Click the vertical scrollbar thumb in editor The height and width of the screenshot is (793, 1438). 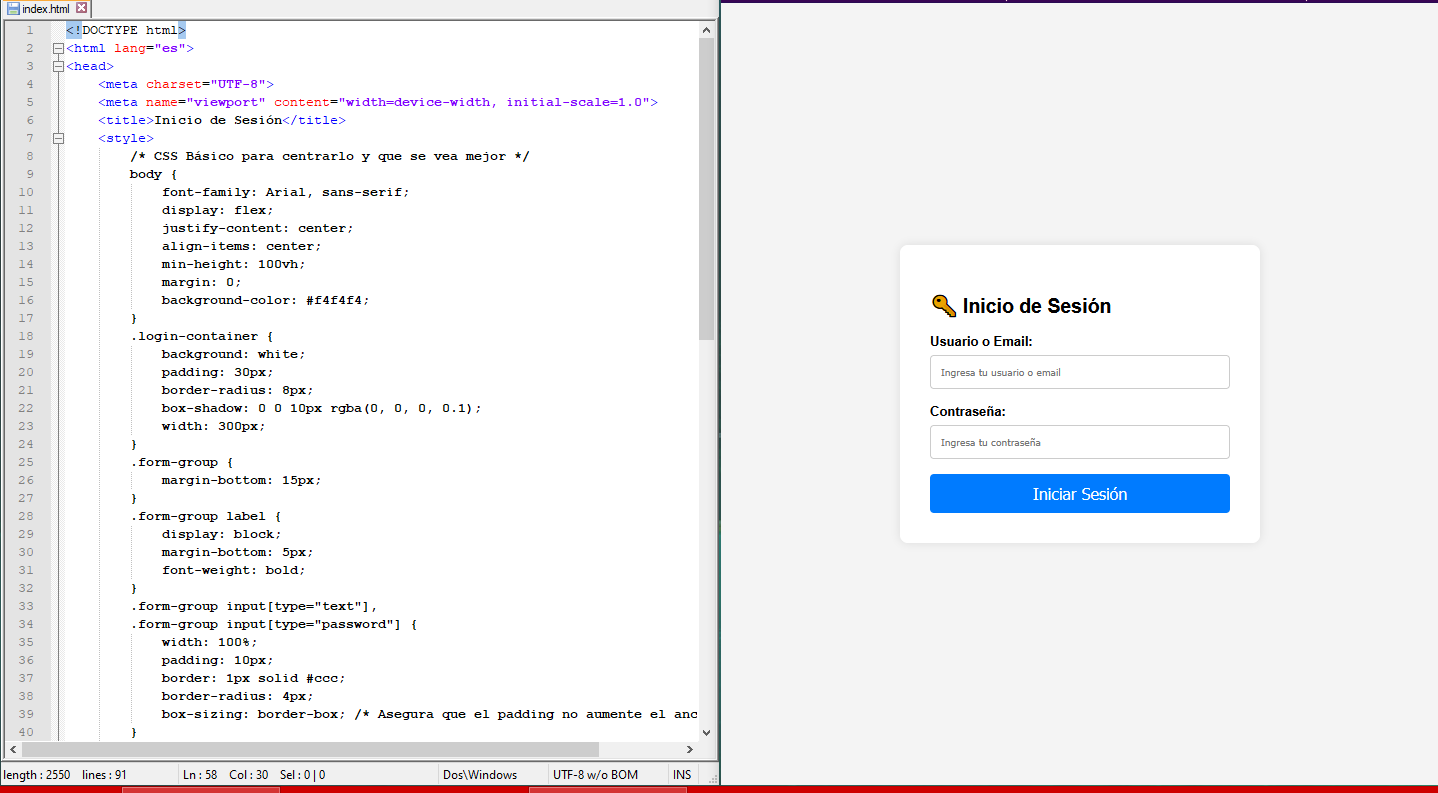706,190
